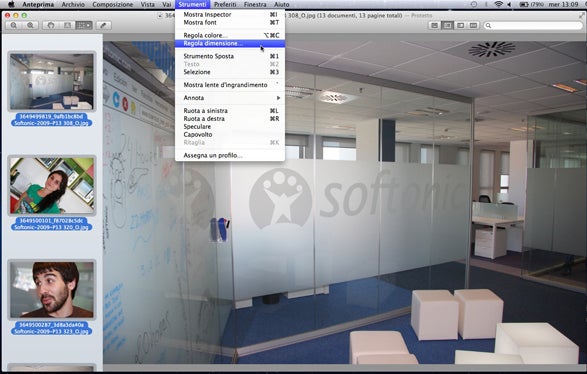The image size is (587, 374).
Task: Switch to content-only sidebar view button
Action: [434, 25]
